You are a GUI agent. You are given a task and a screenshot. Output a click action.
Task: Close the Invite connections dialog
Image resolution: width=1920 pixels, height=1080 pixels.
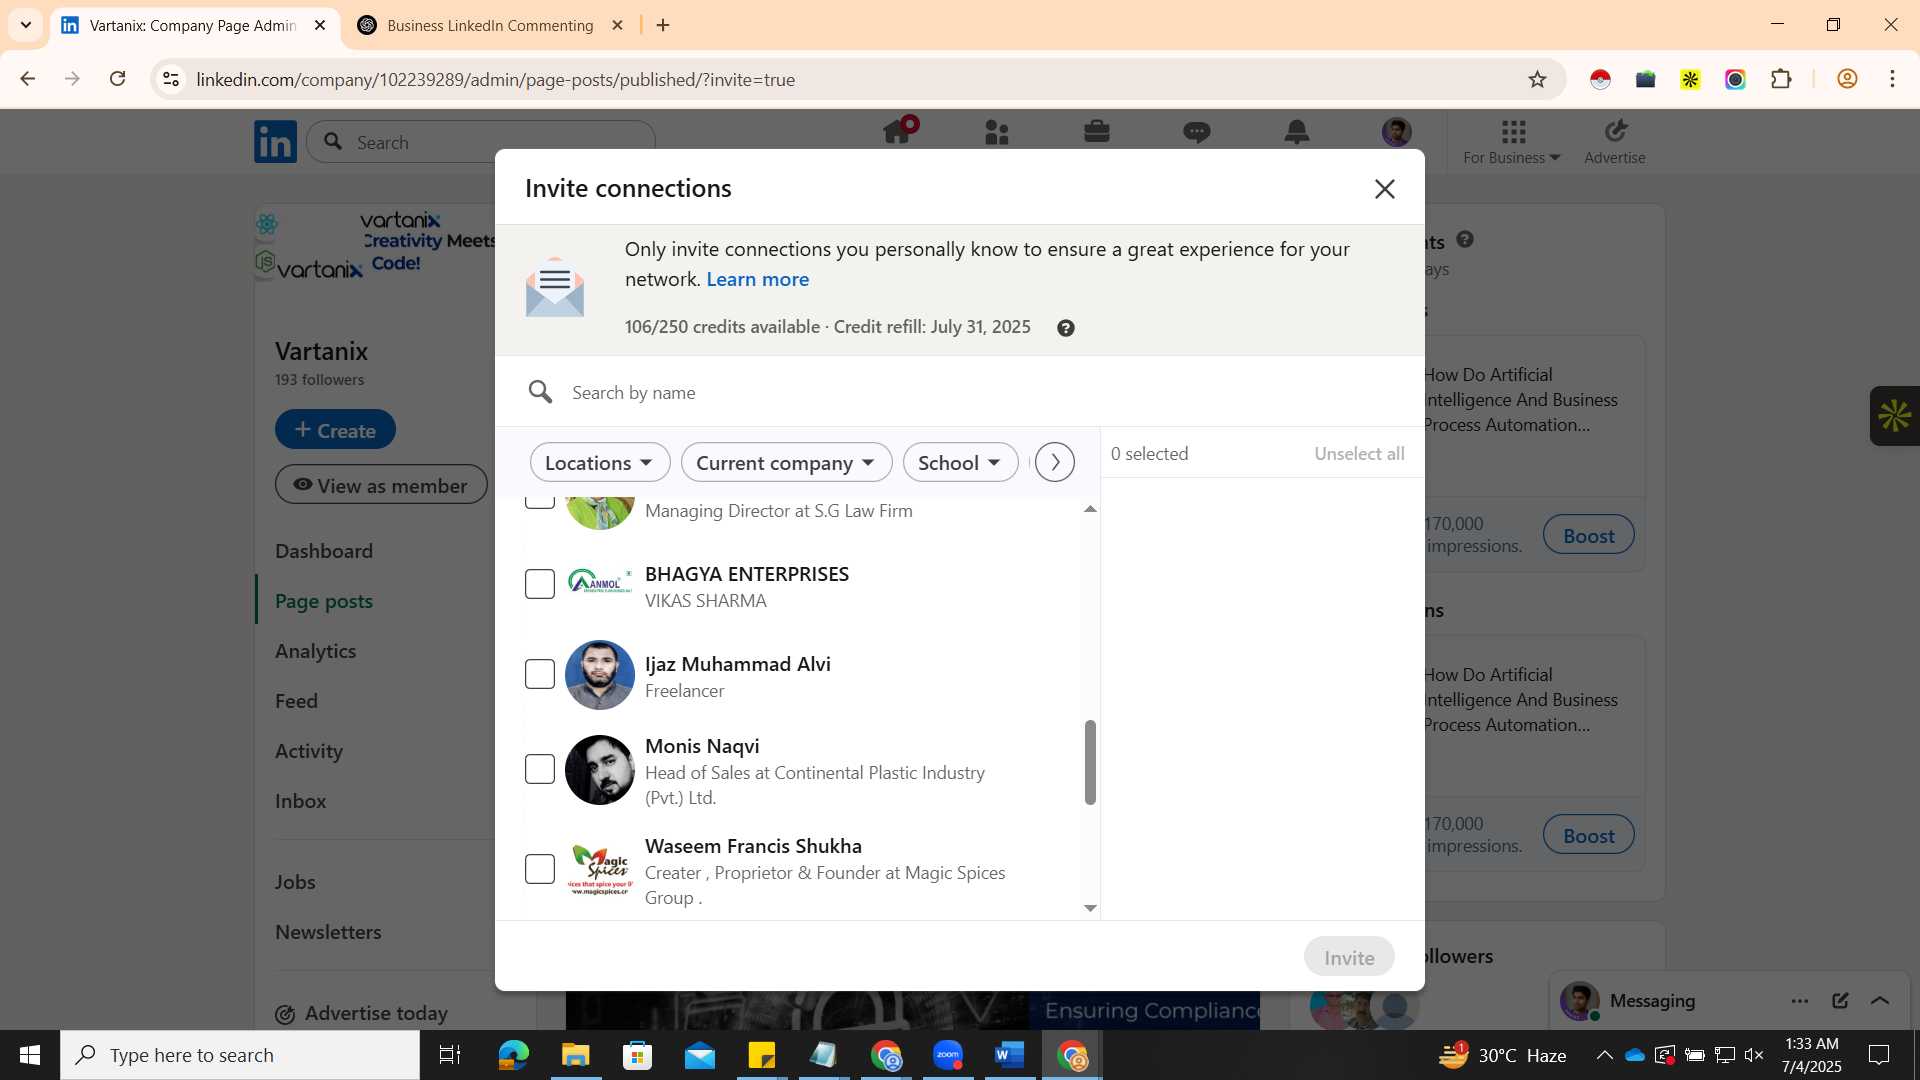pos(1384,189)
